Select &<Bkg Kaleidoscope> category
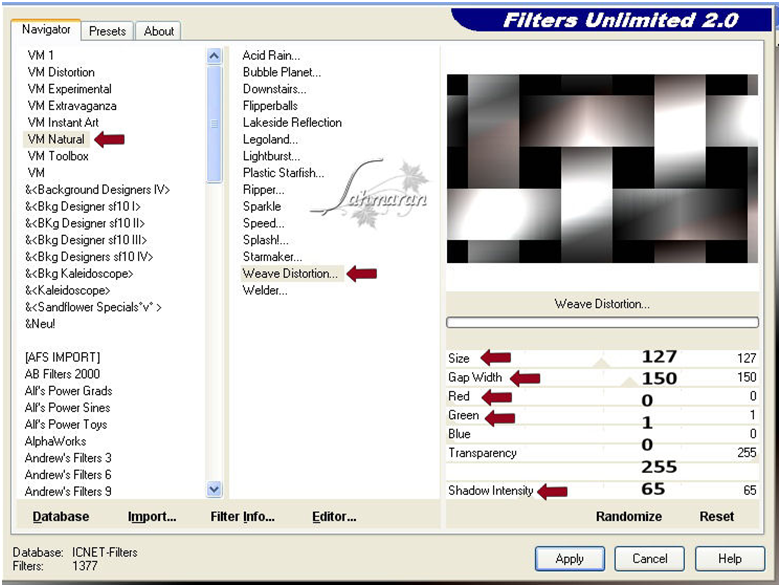781x587 pixels. [x=79, y=273]
